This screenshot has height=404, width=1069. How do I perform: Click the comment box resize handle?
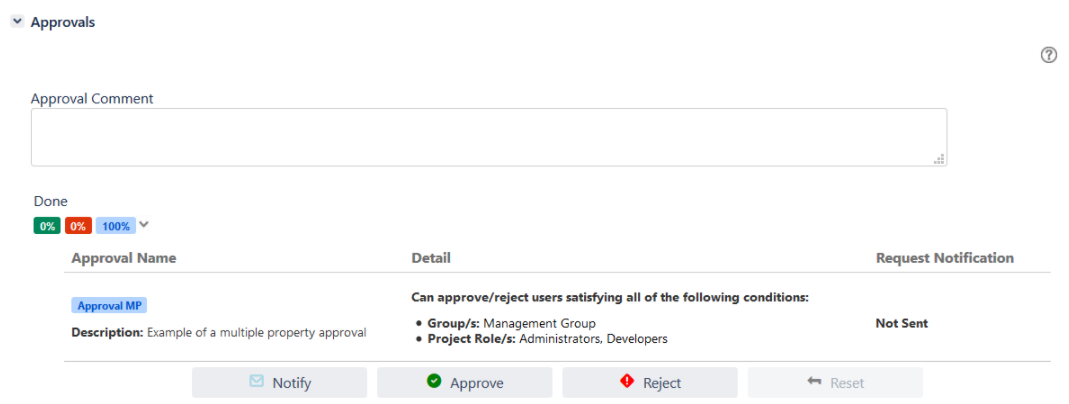click(939, 158)
